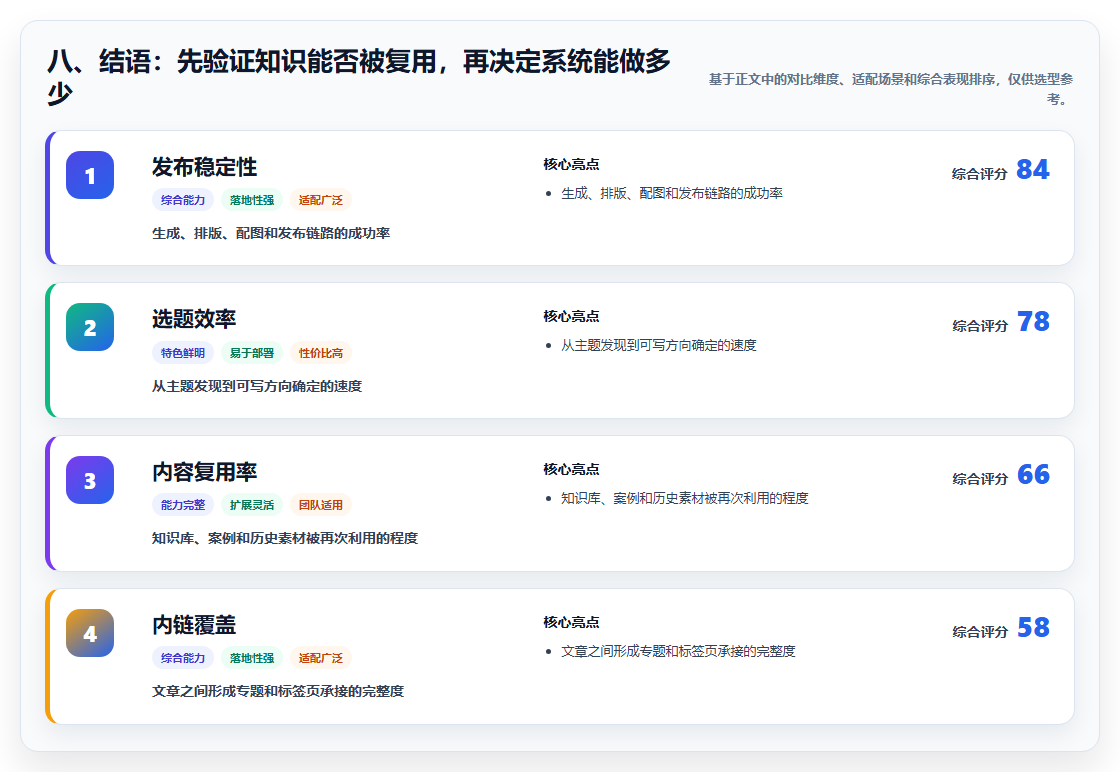The width and height of the screenshot is (1120, 772).
Task: Click the subtitle note 基于正文中的对比维度
Action: 891,89
